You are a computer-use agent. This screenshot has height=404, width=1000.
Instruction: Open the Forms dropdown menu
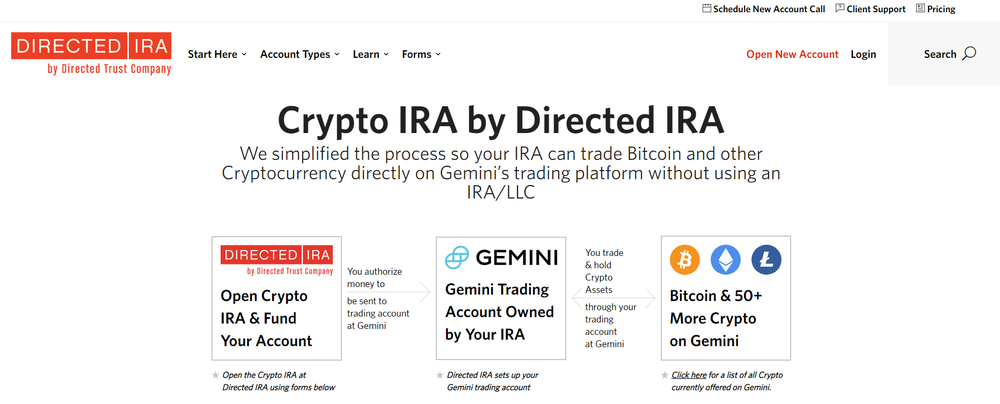point(421,54)
